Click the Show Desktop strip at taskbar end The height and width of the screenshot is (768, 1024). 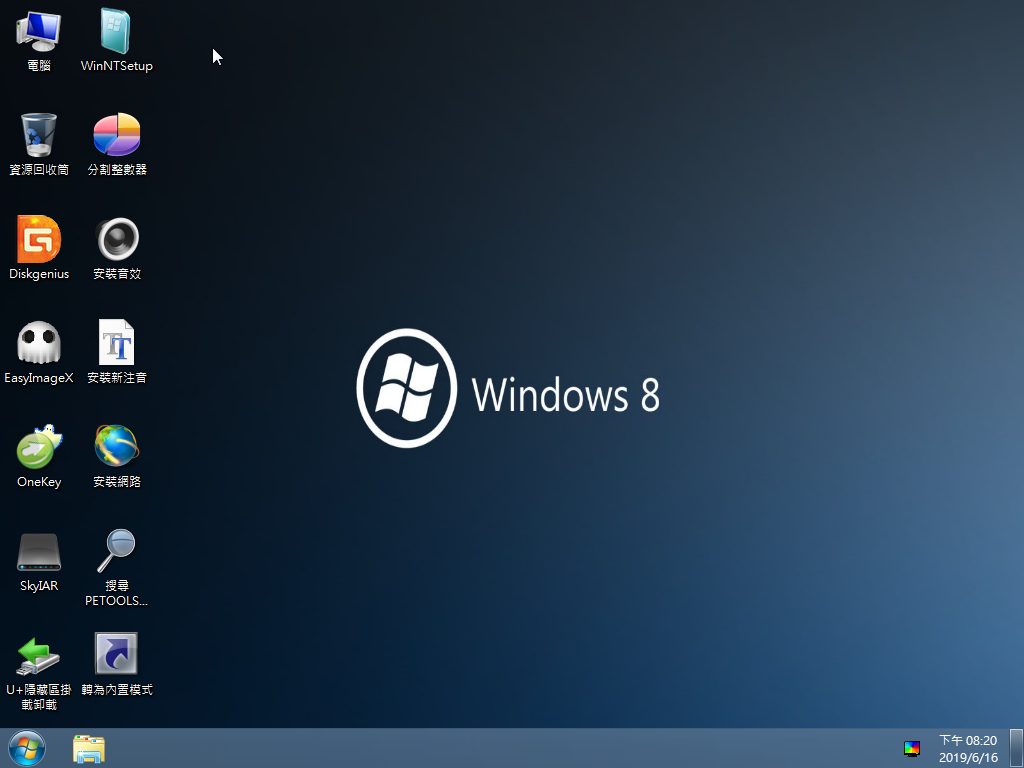[1017, 748]
